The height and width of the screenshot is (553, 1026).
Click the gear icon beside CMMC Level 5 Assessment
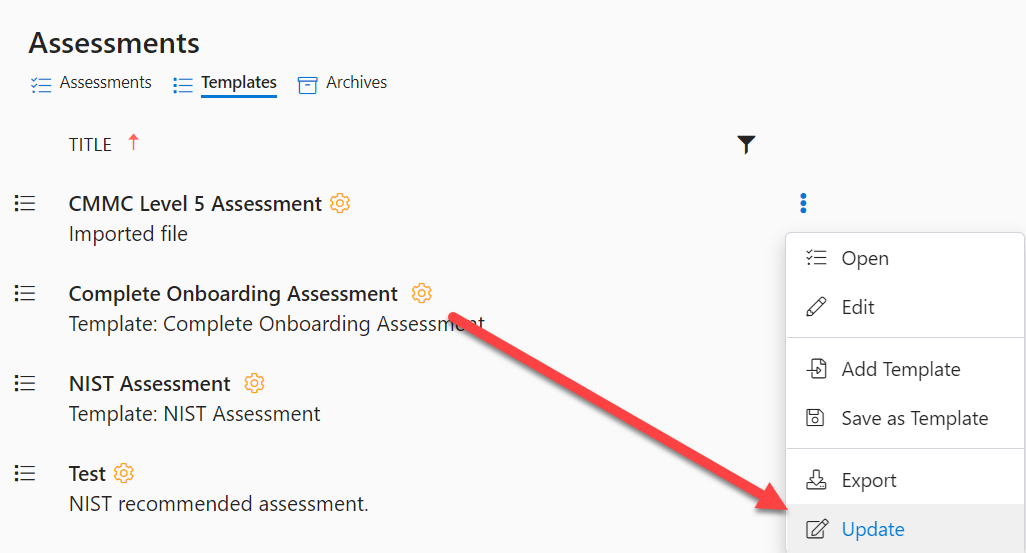[340, 204]
